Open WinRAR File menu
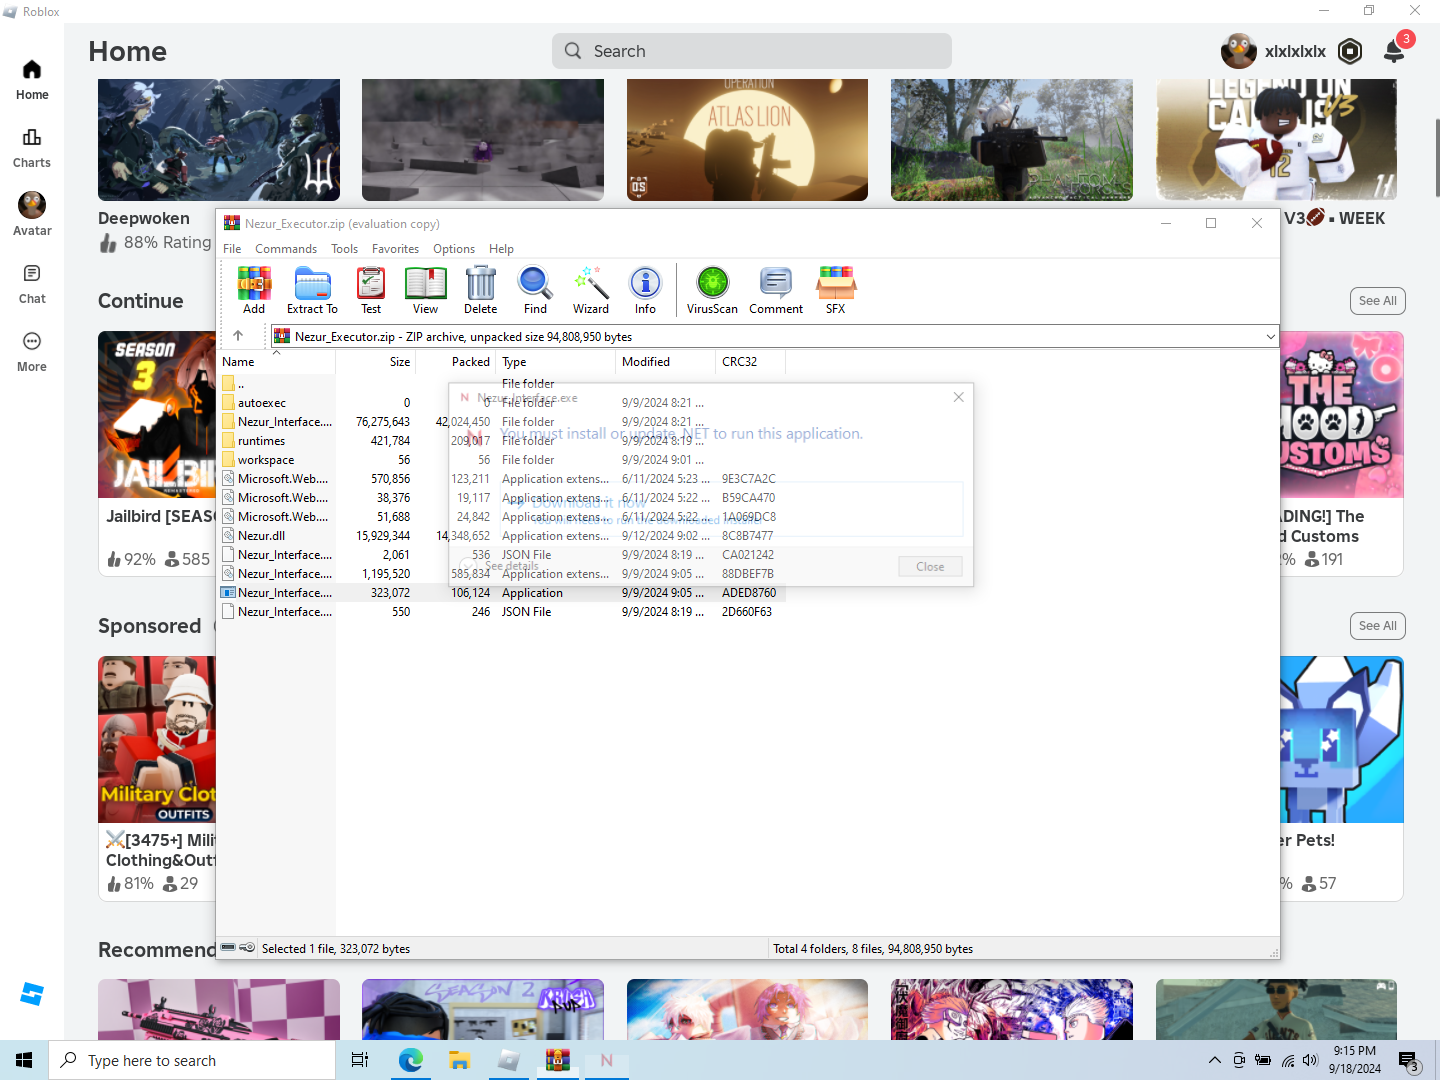The image size is (1440, 1080). [x=232, y=249]
